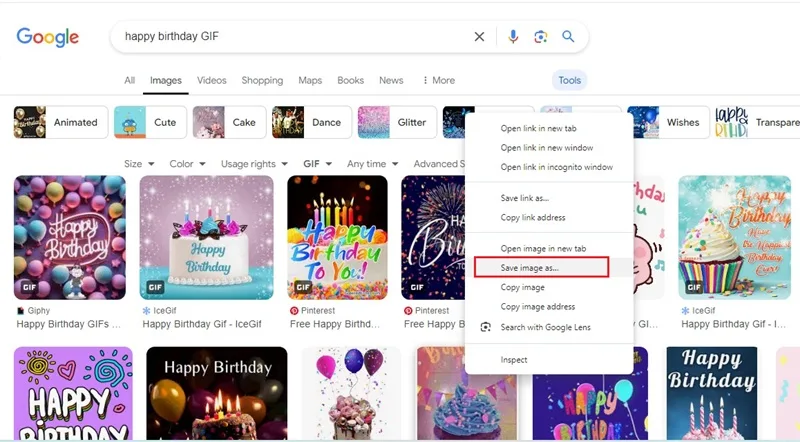
Task: Expand the Any time dropdown
Action: point(372,164)
